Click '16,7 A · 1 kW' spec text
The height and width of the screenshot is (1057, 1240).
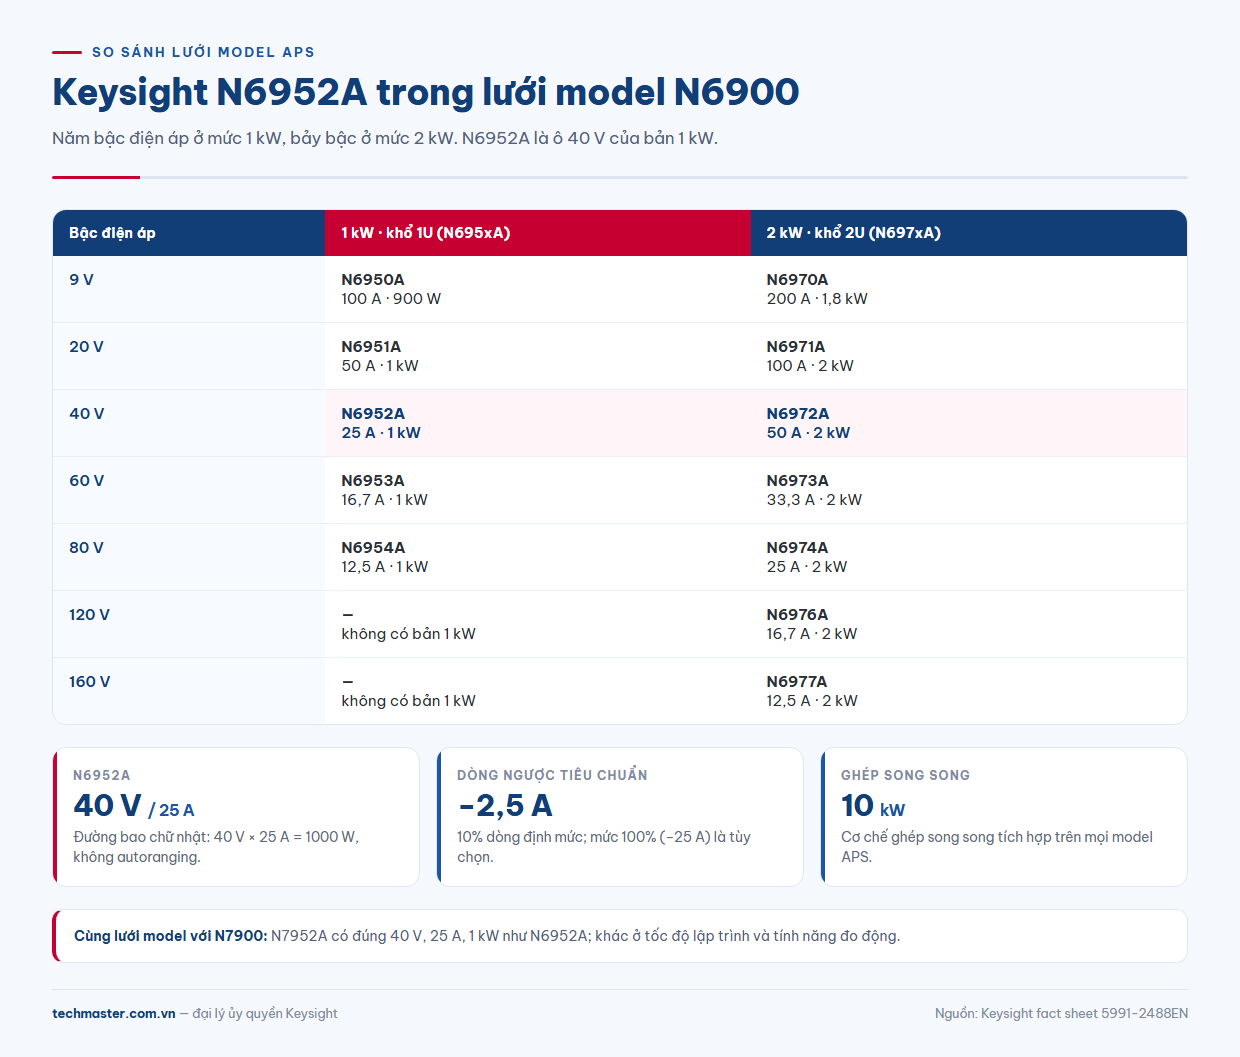[384, 500]
